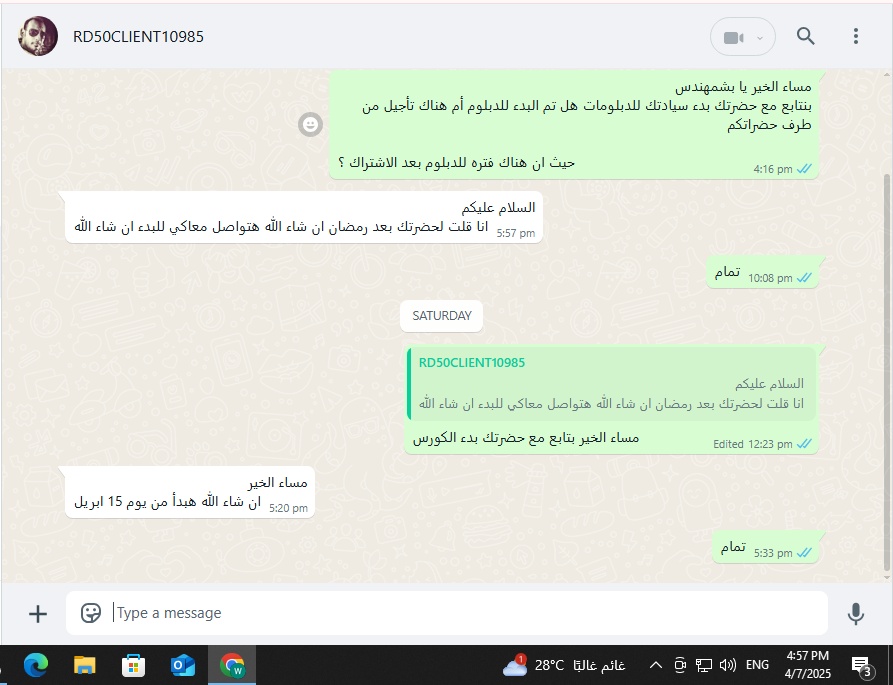
Task: Click the Edited label on 12:23 pm message
Action: [x=728, y=444]
